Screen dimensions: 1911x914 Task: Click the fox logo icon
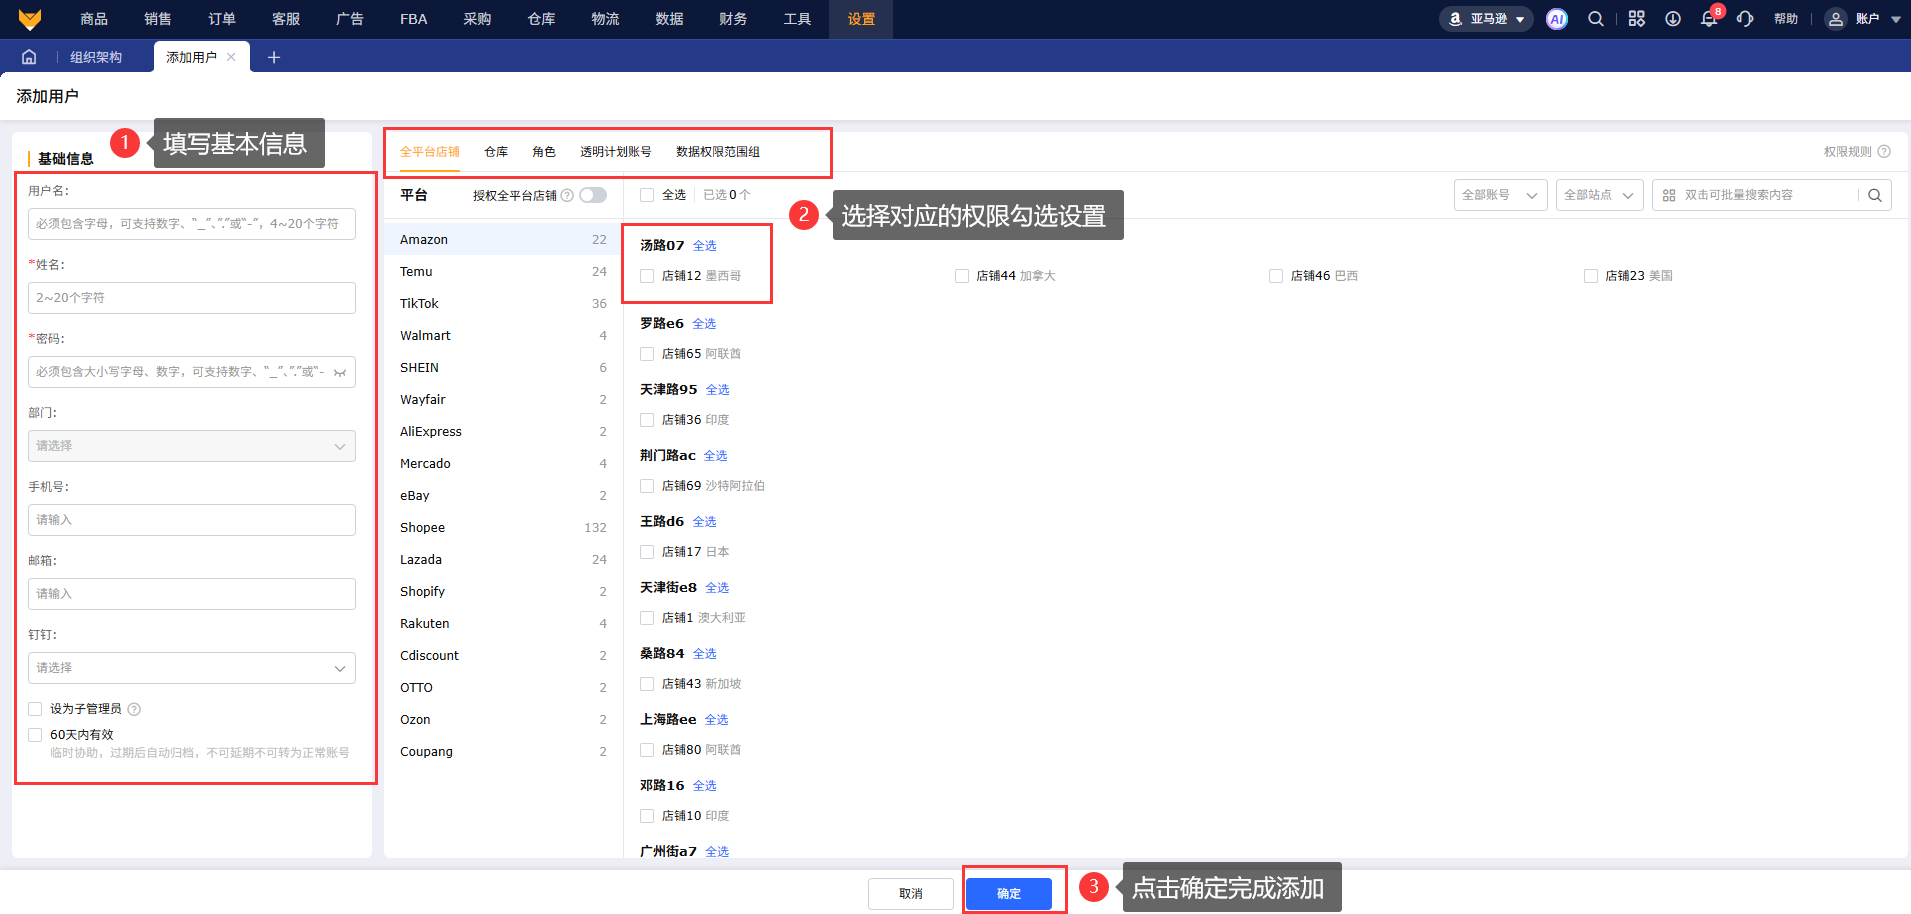point(30,19)
